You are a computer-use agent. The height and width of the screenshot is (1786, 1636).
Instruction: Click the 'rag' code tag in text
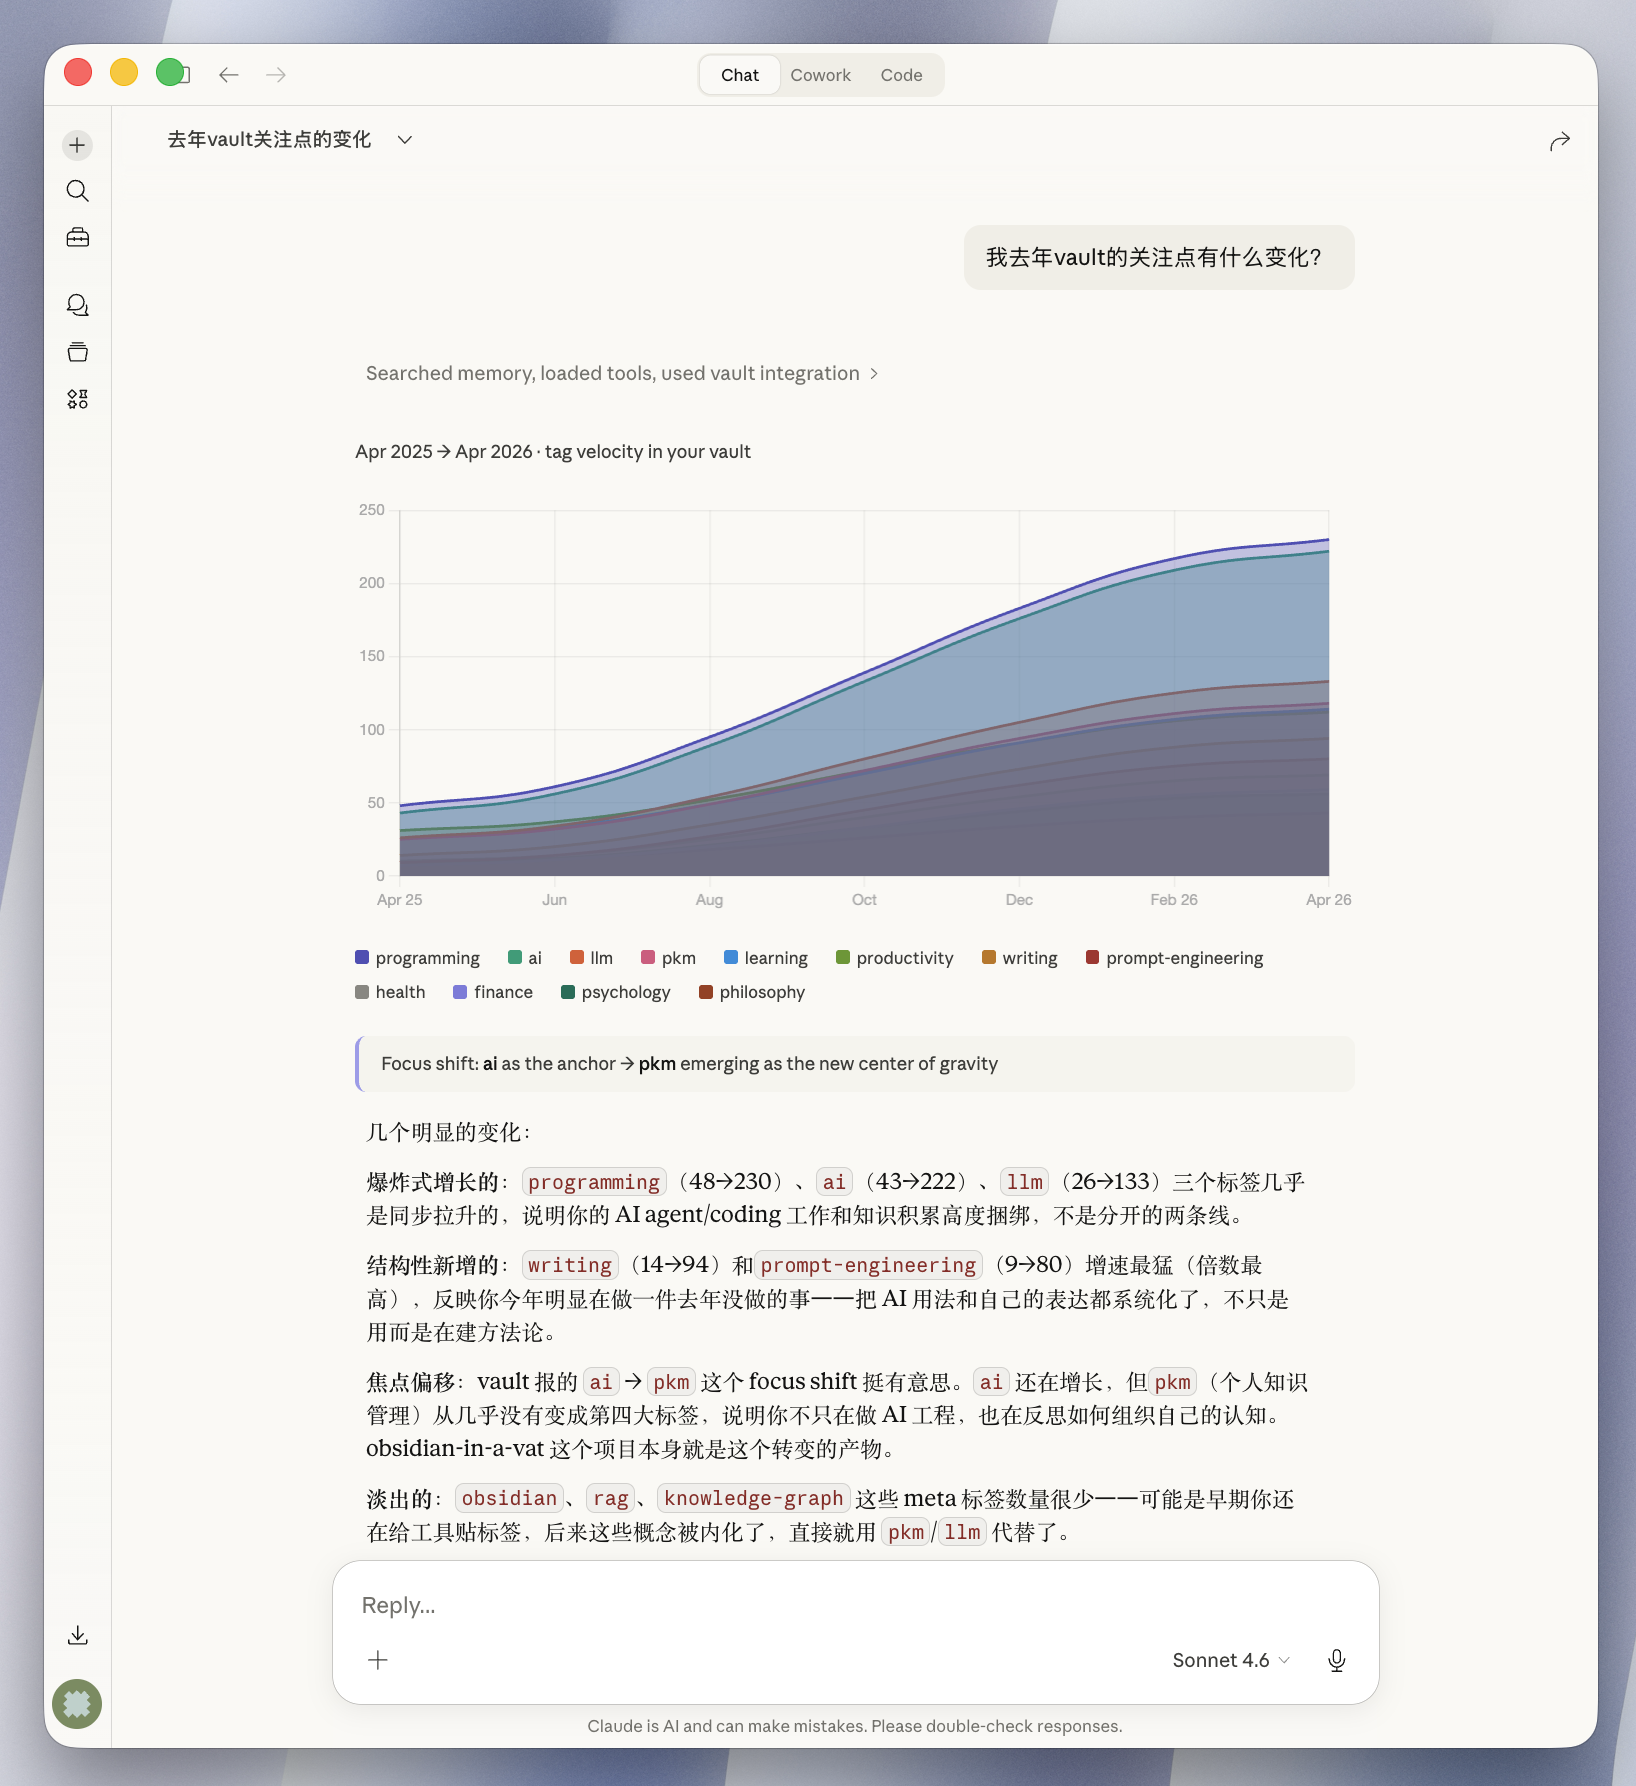610,1498
